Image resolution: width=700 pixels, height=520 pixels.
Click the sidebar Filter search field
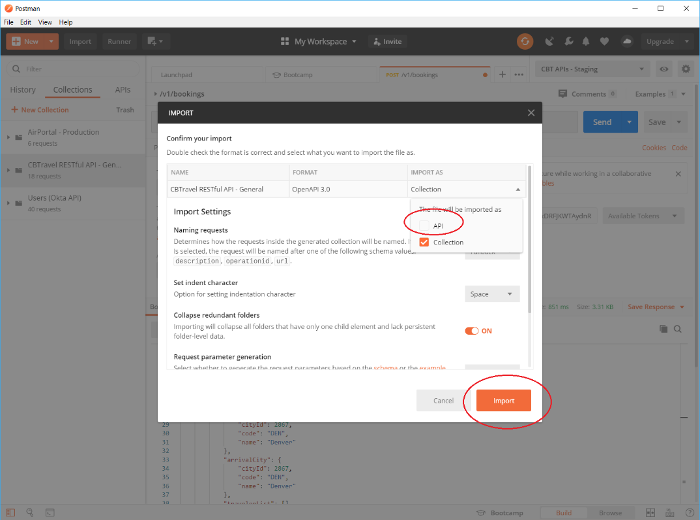click(x=73, y=69)
